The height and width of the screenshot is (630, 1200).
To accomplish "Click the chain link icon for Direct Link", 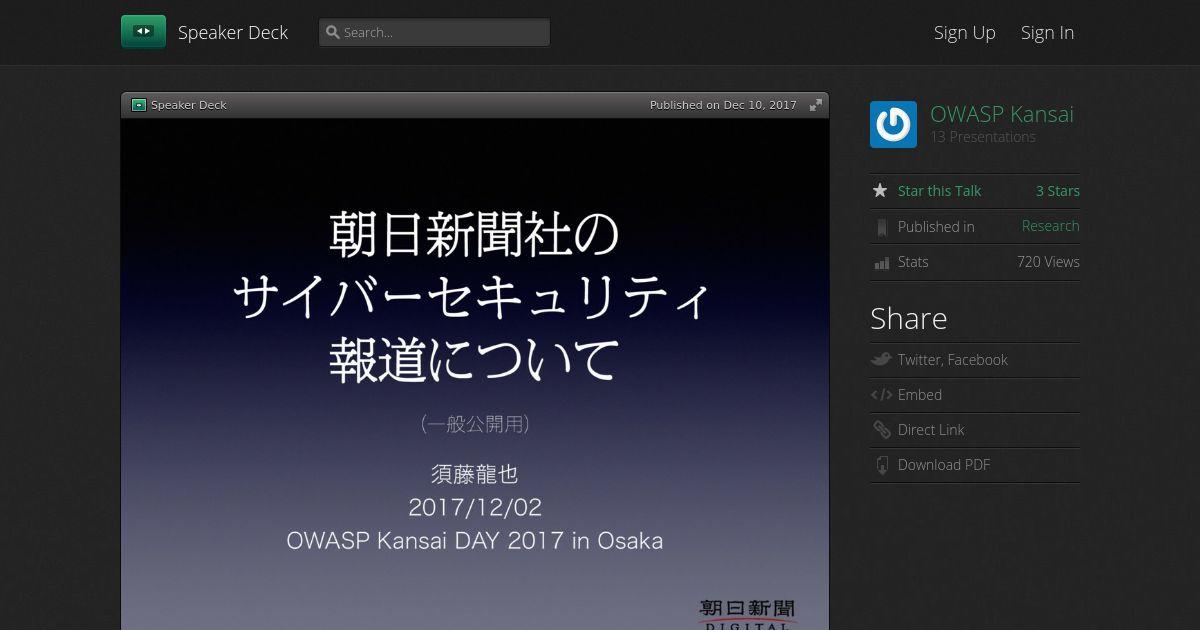I will point(881,430).
